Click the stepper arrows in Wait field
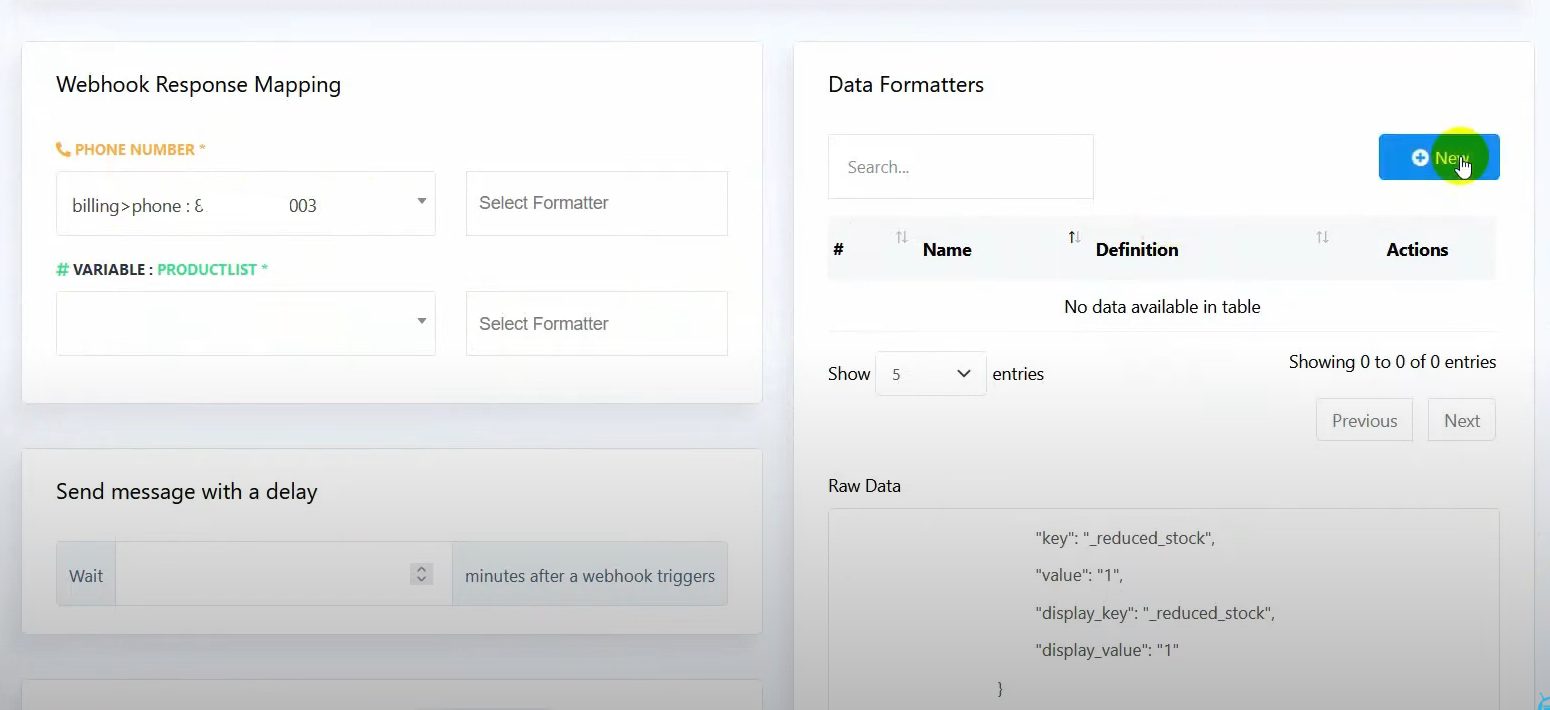 [x=421, y=574]
